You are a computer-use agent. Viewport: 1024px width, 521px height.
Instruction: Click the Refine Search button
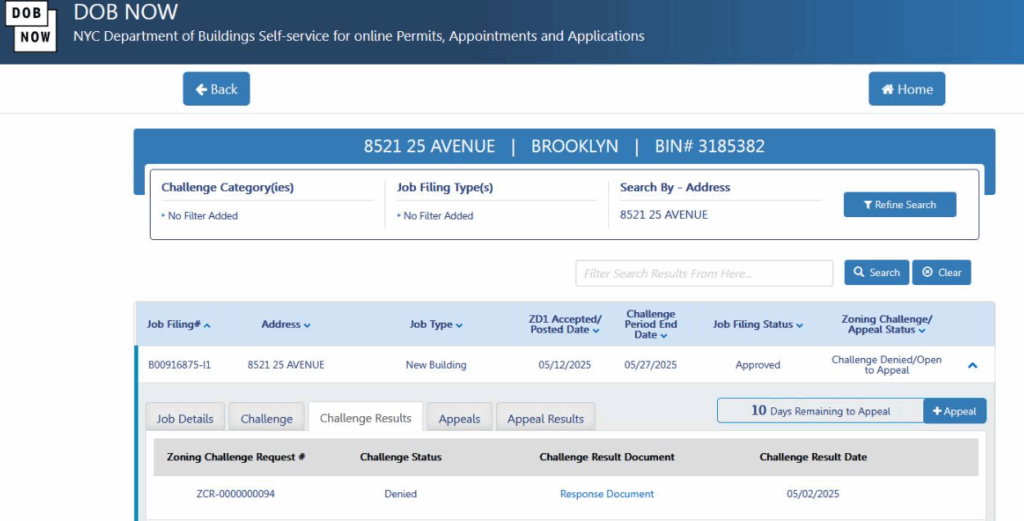point(900,204)
